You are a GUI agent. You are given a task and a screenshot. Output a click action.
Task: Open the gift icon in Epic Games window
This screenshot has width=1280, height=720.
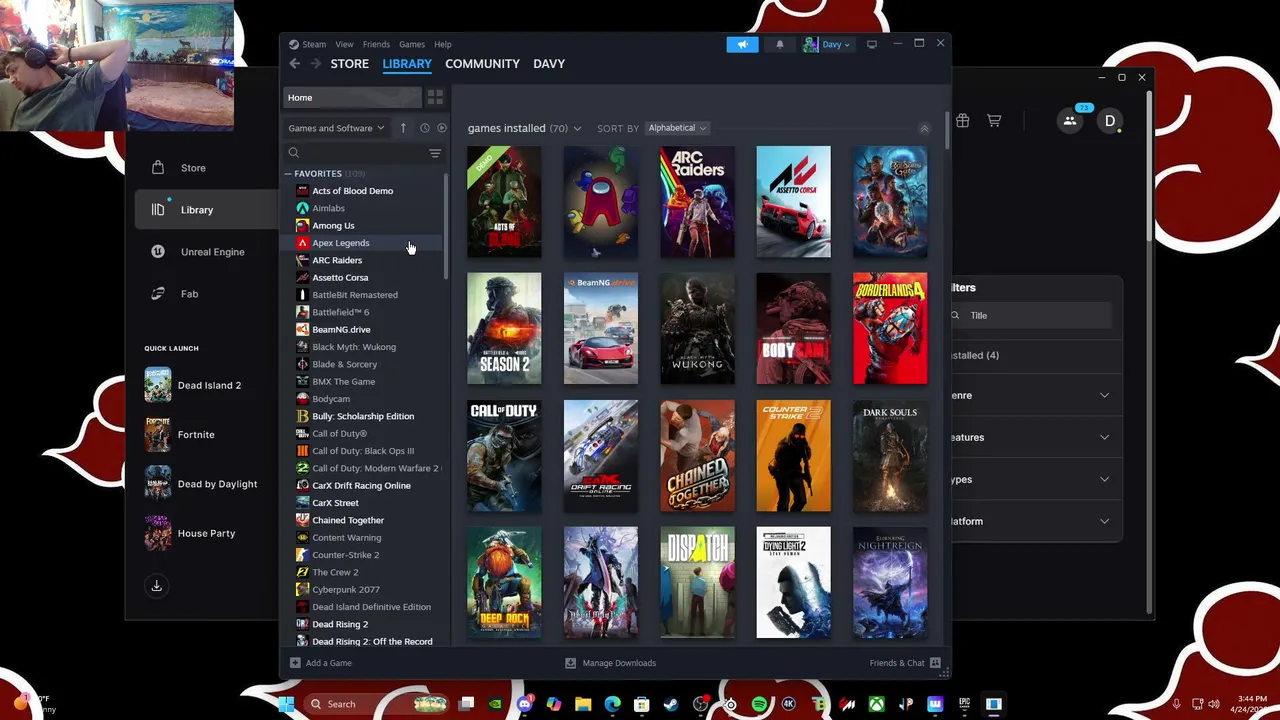point(962,121)
